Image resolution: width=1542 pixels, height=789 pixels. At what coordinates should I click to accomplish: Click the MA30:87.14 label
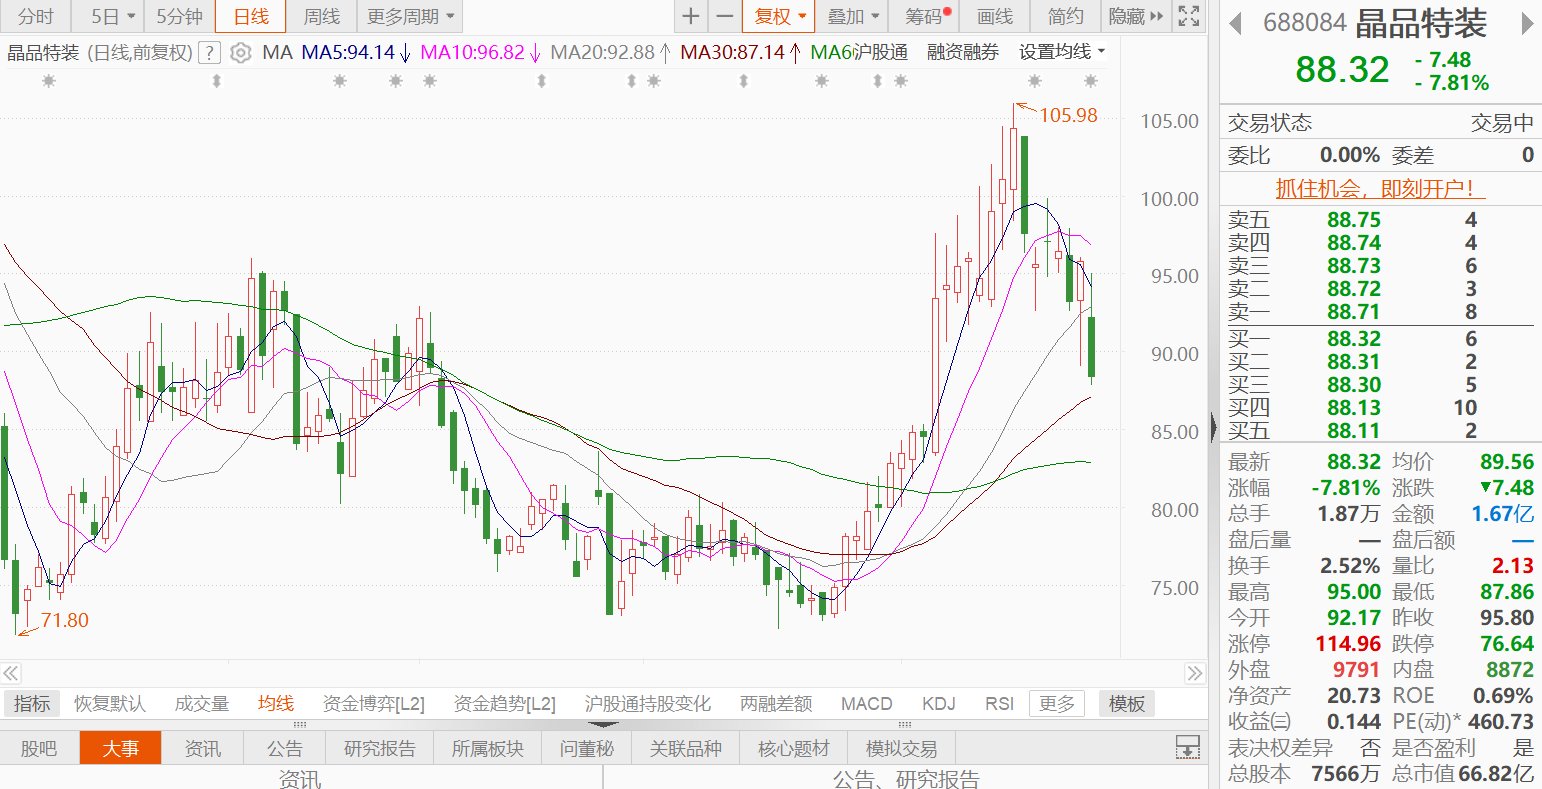pyautogui.click(x=732, y=52)
